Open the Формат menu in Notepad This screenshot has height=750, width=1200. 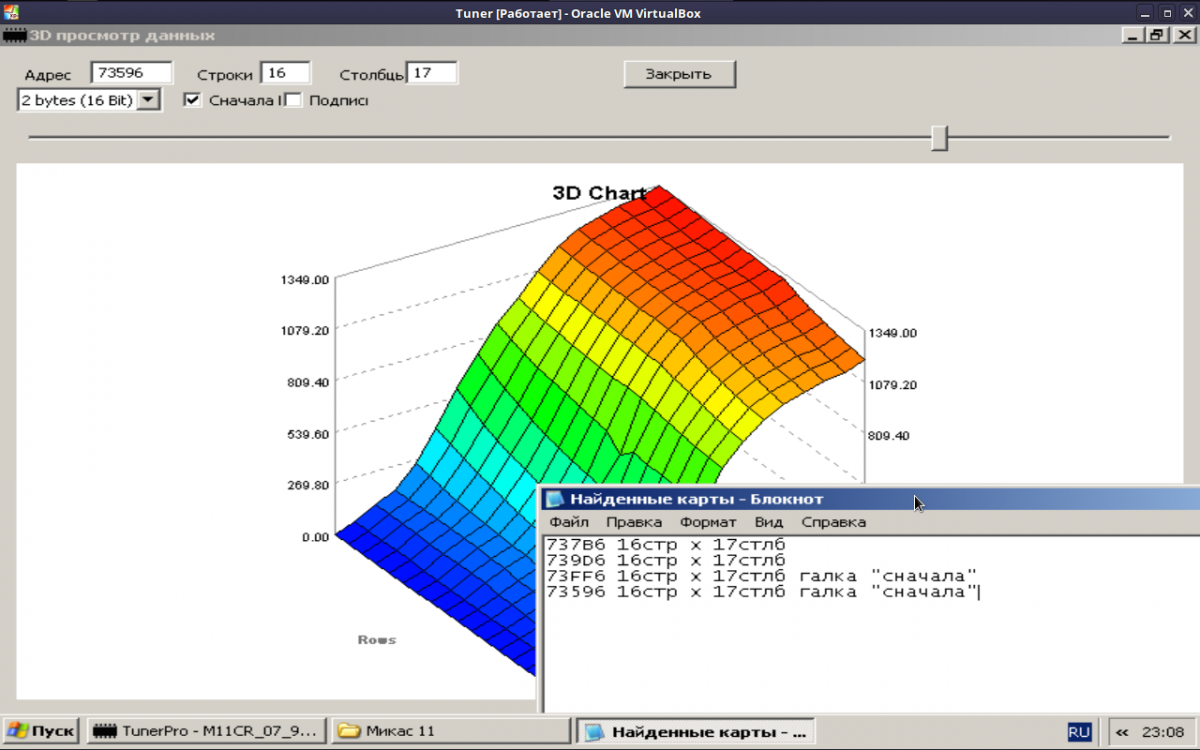(x=708, y=522)
